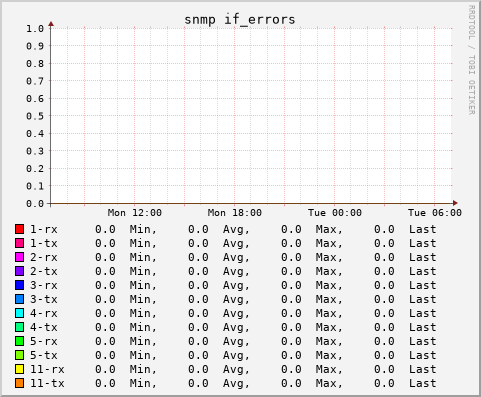
Task: Click the Mon 18:00 time axis label
Action: tap(235, 213)
